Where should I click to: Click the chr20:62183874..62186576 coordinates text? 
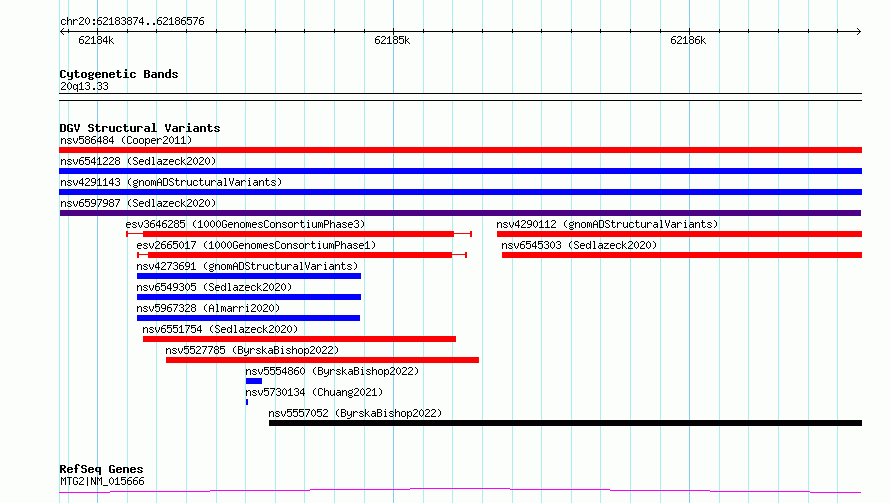pyautogui.click(x=132, y=22)
